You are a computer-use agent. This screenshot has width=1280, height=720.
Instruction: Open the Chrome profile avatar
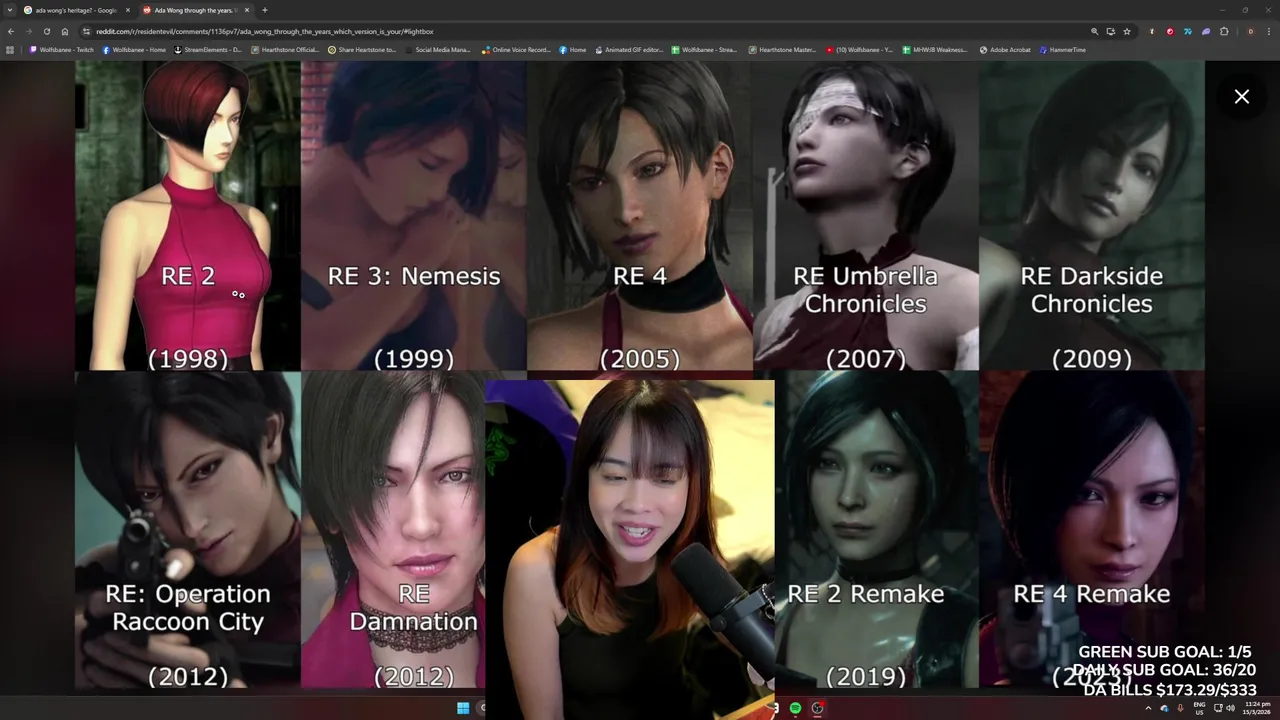1250,31
